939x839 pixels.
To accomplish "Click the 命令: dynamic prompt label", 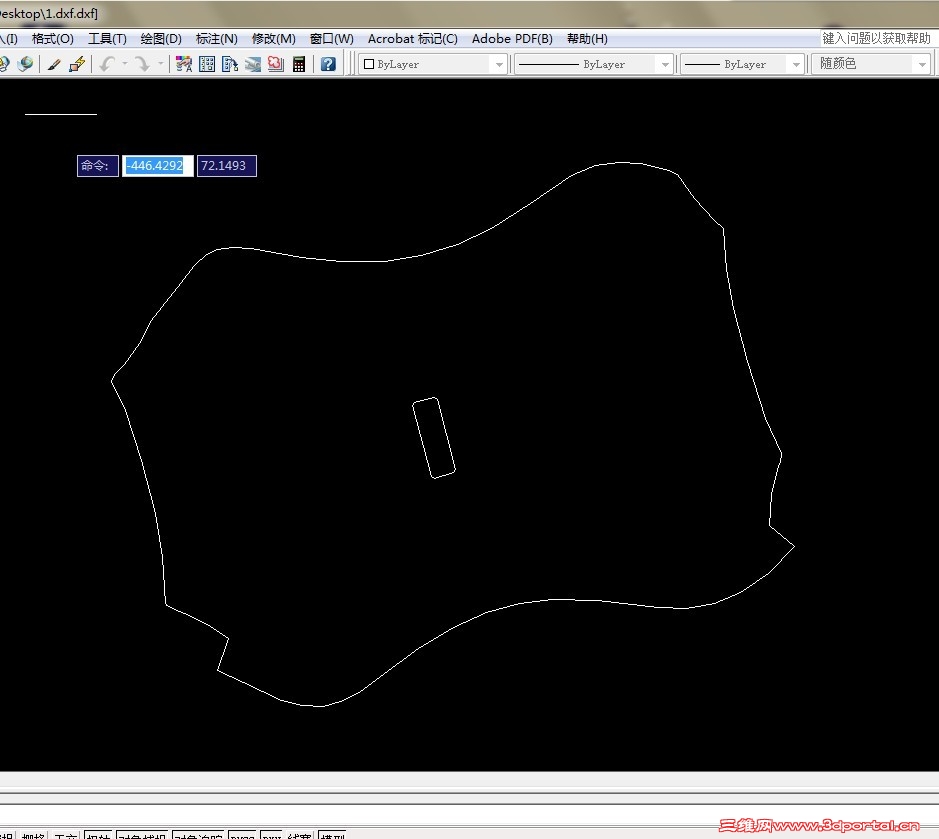I will 98,166.
